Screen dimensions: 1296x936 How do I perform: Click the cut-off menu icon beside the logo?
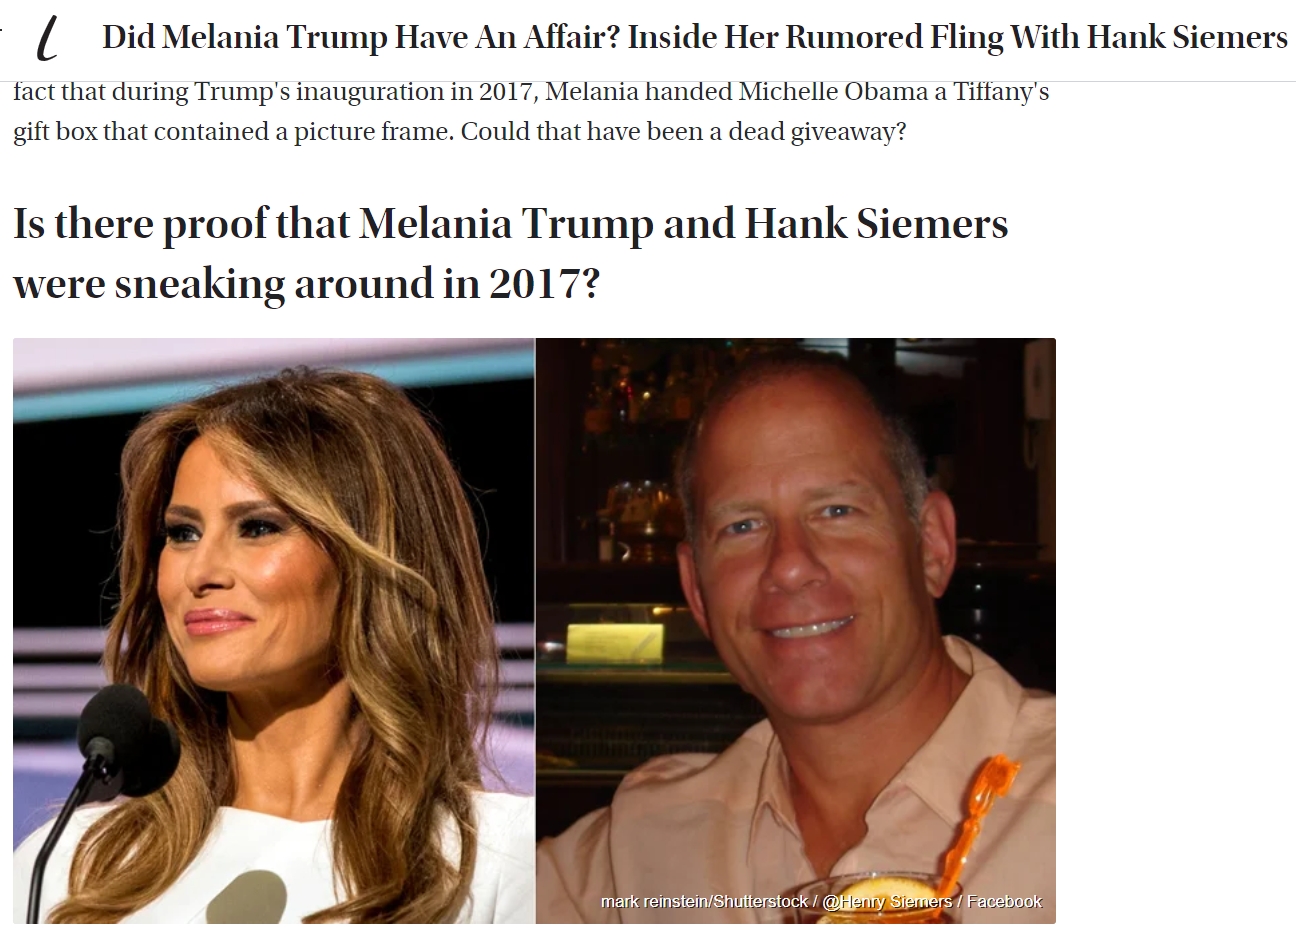(2, 30)
